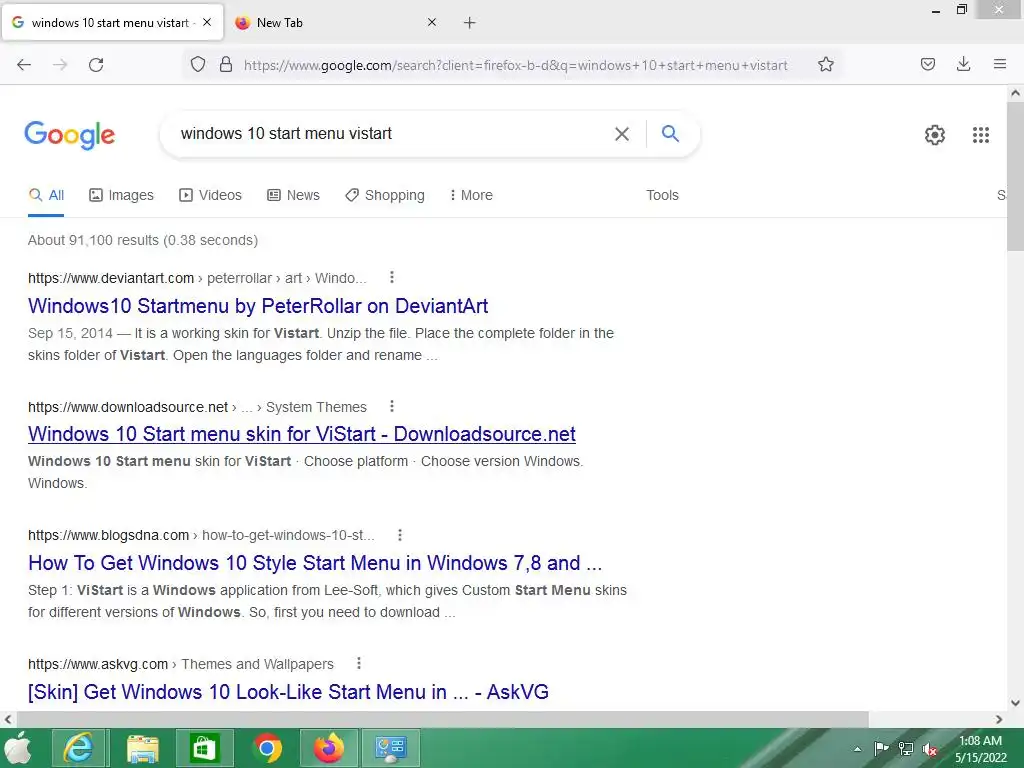The width and height of the screenshot is (1024, 768).
Task: Launch Google Chrome from taskbar
Action: coord(266,748)
